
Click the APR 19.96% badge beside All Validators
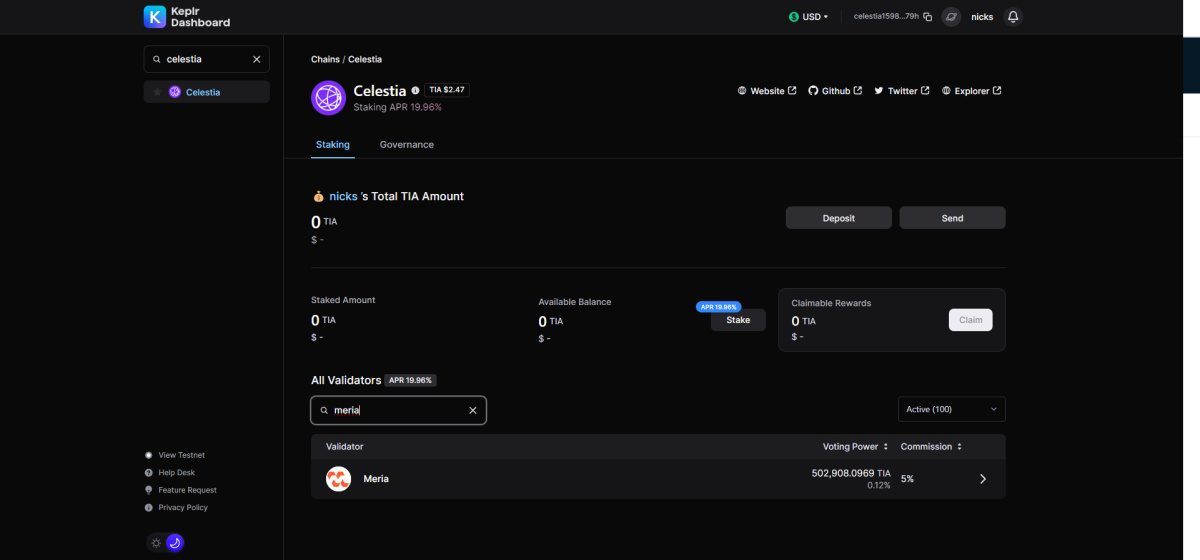tap(411, 380)
